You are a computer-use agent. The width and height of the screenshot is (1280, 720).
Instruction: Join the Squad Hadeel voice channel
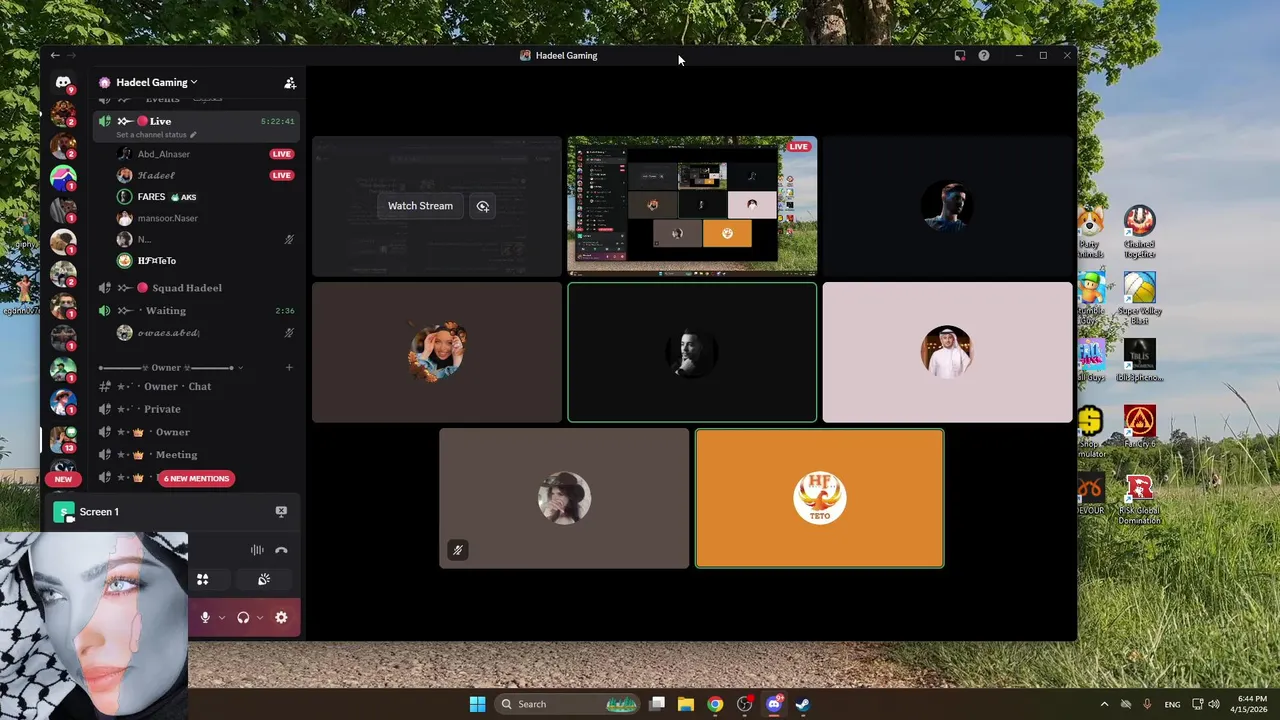198,288
